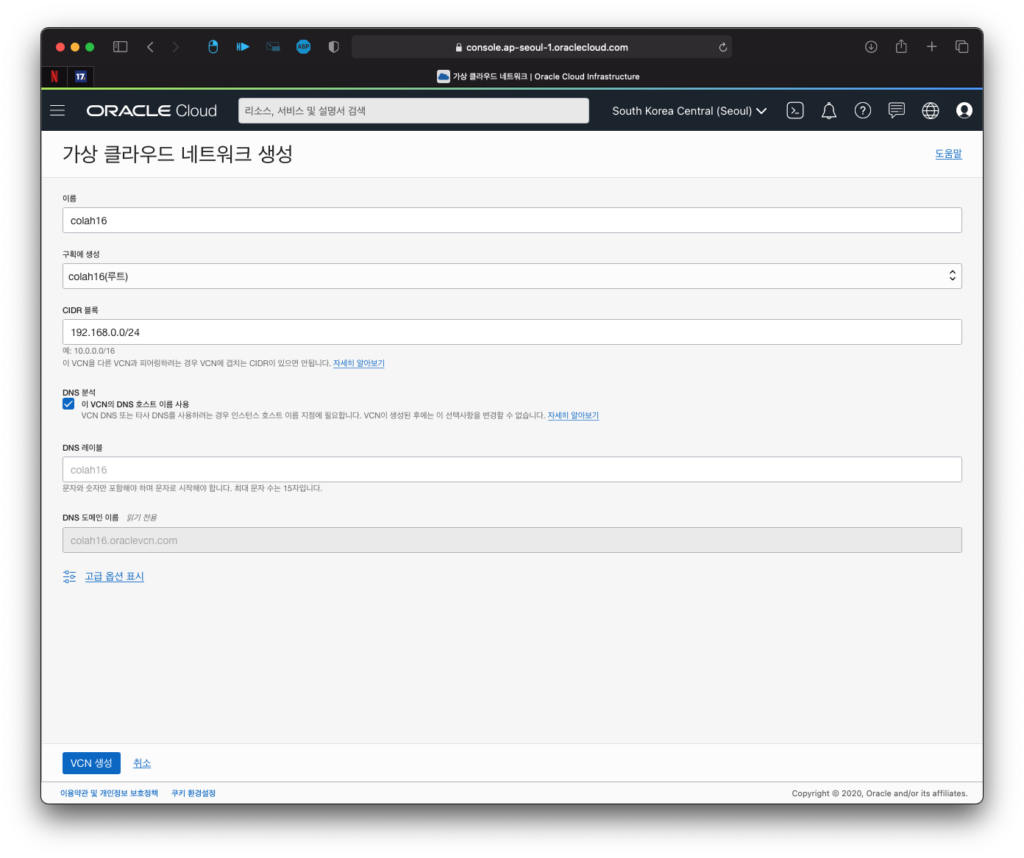Image resolution: width=1024 pixels, height=858 pixels.
Task: Open the support chat icon
Action: coord(897,111)
